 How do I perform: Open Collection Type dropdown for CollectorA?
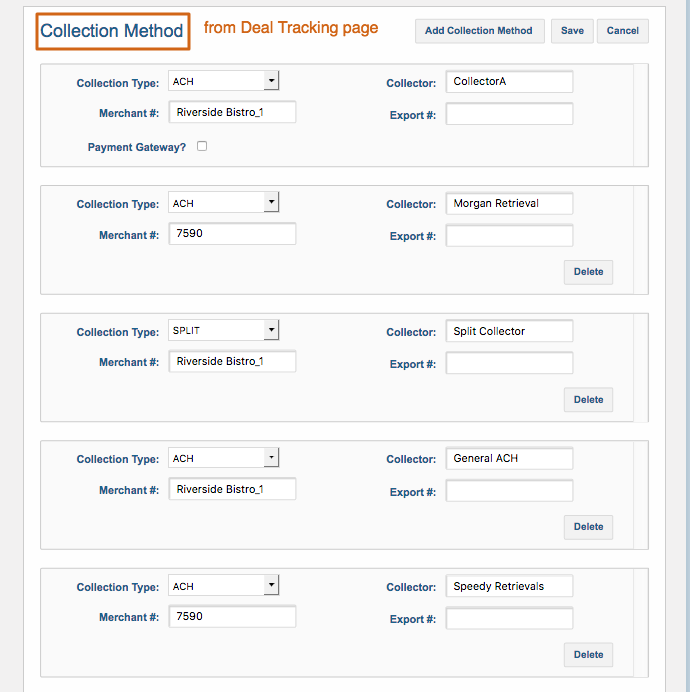pos(223,81)
